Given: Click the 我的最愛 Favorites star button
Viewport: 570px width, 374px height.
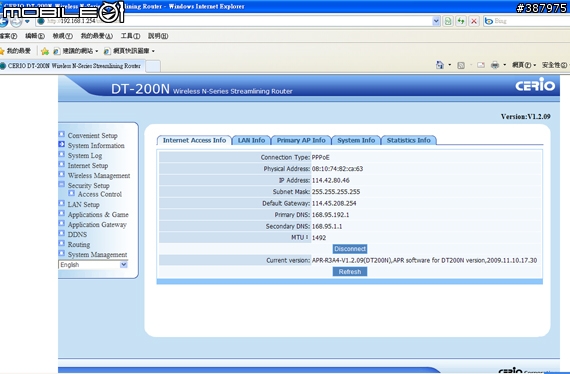Looking at the screenshot, I should coord(15,51).
